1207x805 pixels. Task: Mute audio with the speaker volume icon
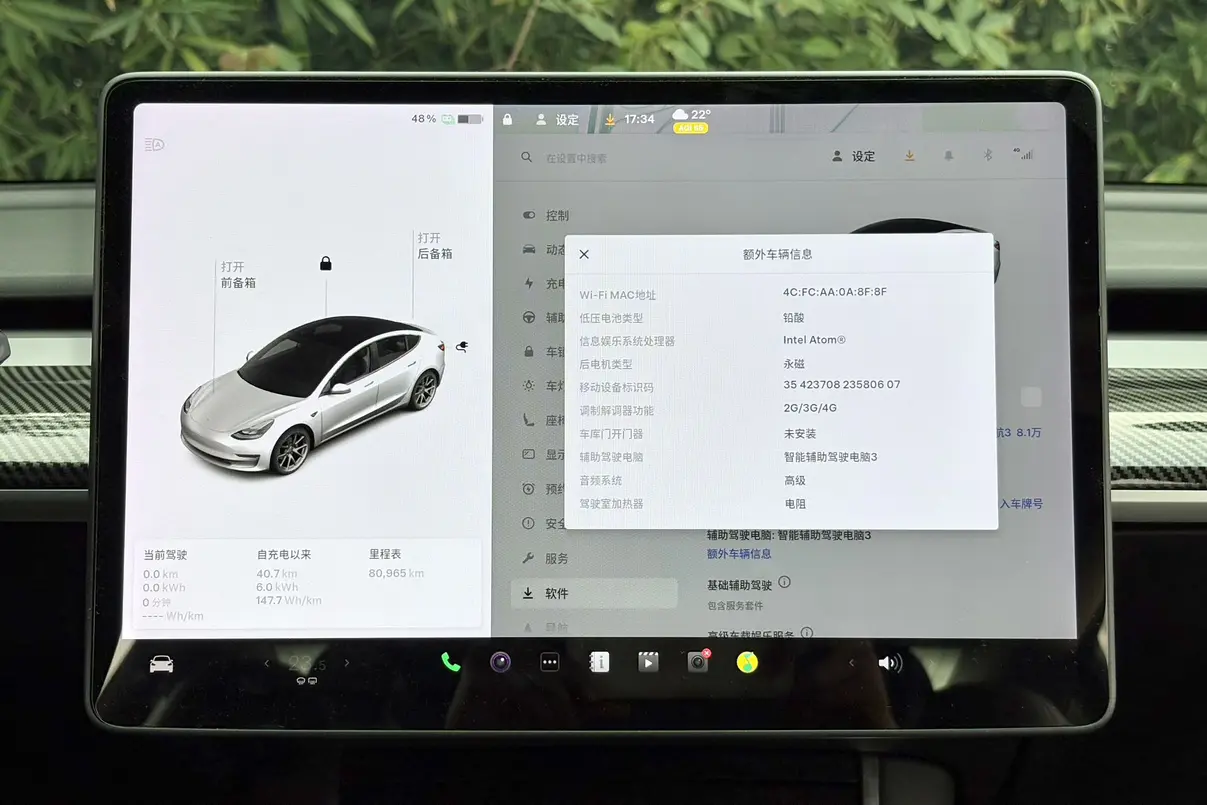click(889, 663)
